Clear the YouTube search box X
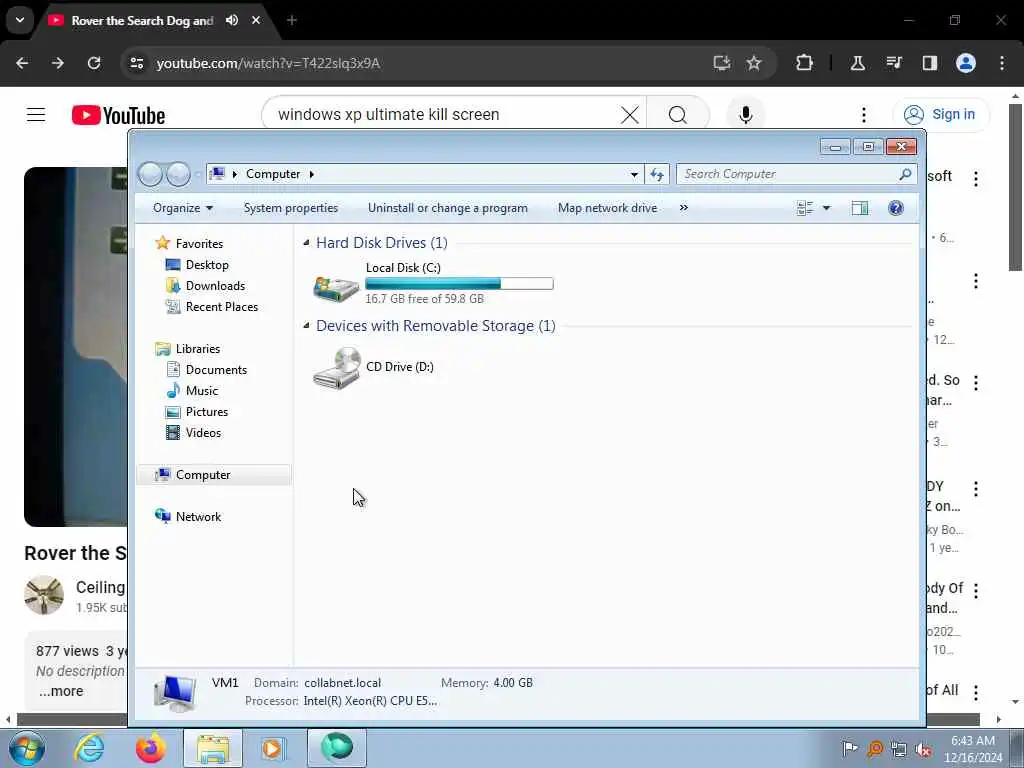1024x768 pixels. click(630, 115)
